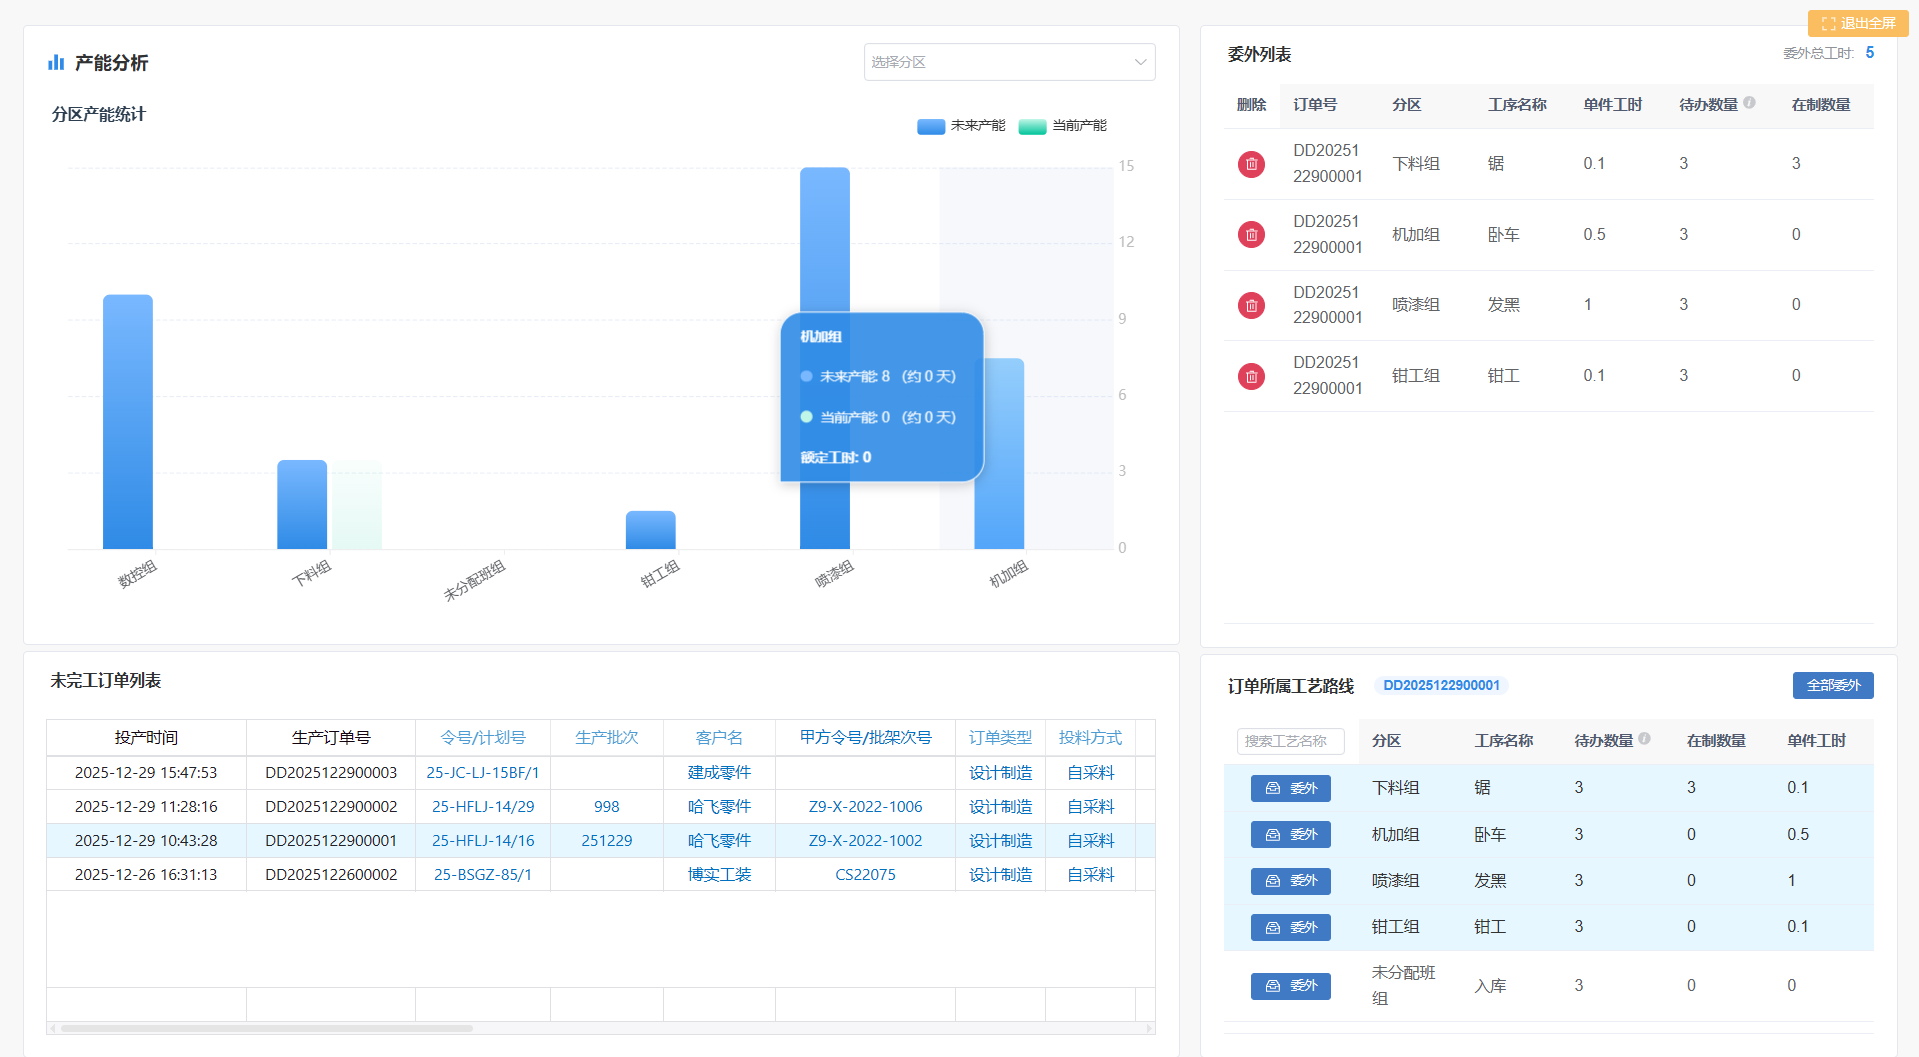Sort by 客户名 column header
The height and width of the screenshot is (1057, 1919).
[719, 738]
